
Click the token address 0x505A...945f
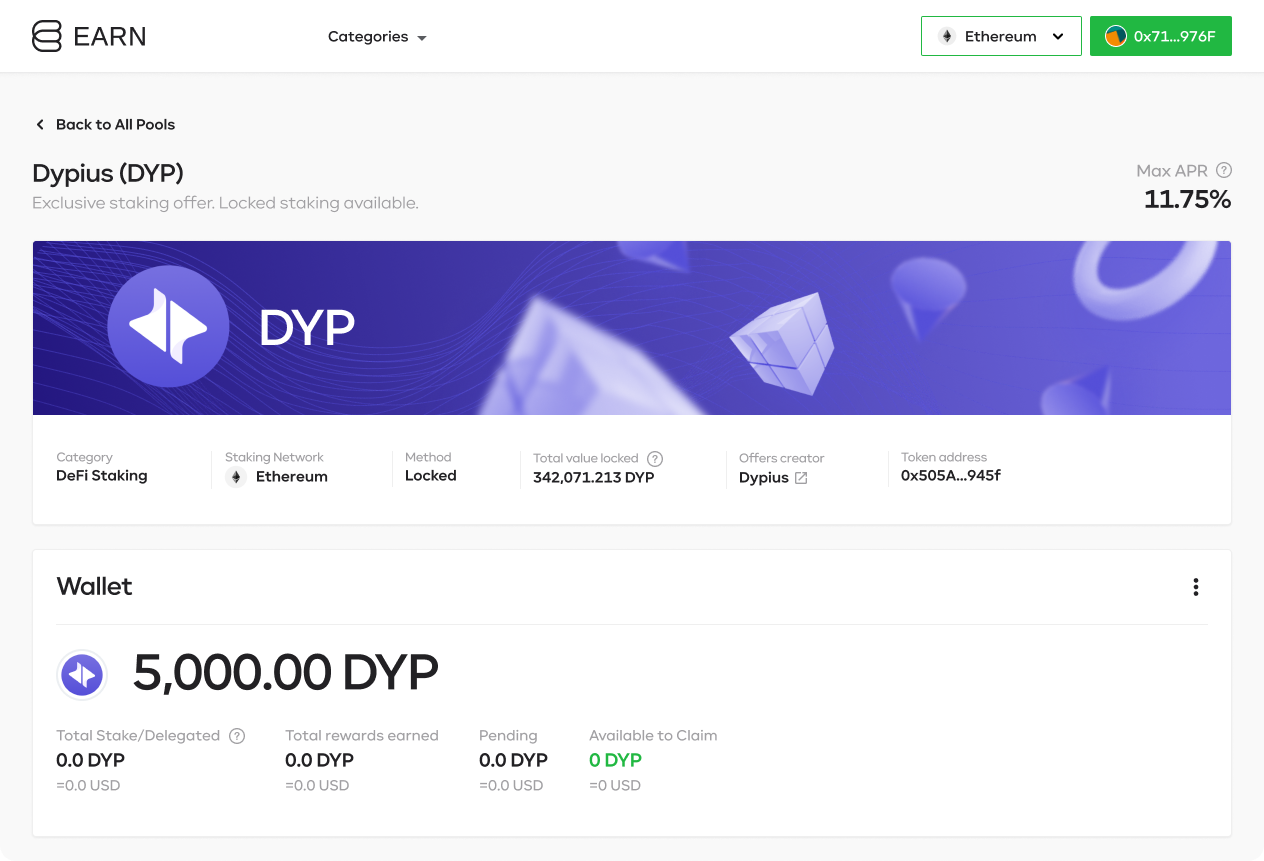(x=951, y=476)
